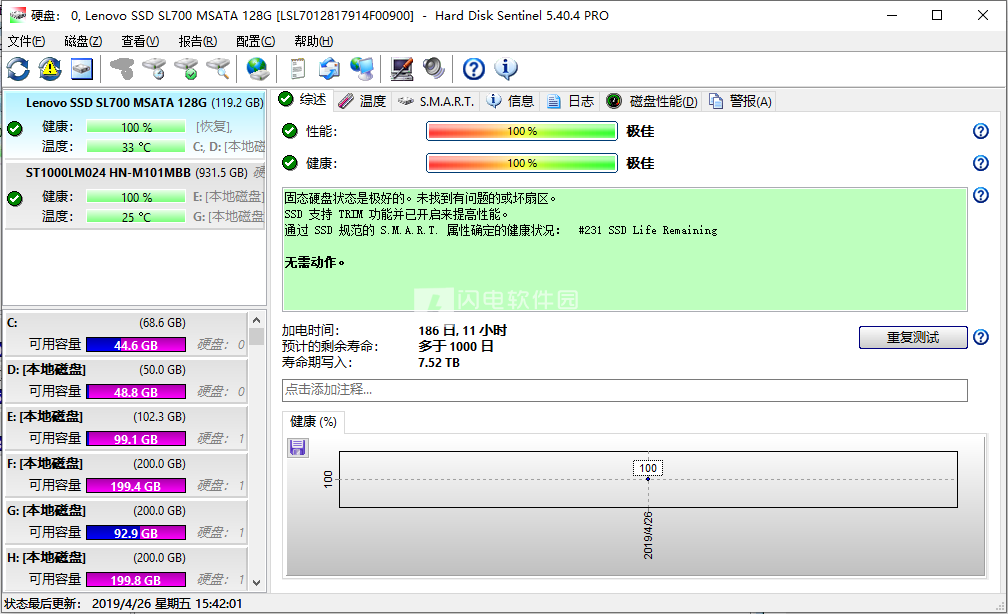Screen dimensions: 1008x614
Task: Click C: drive 44.6 GB free bar
Action: tap(136, 345)
